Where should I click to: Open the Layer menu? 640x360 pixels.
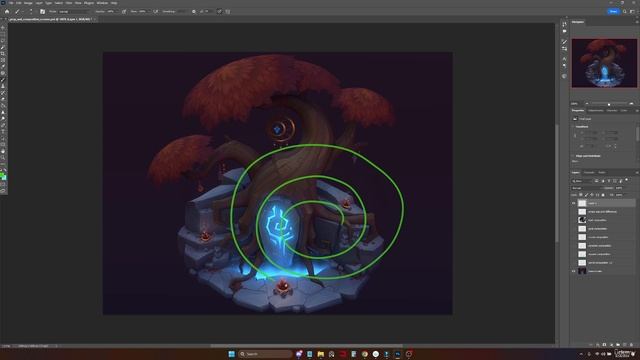point(38,3)
